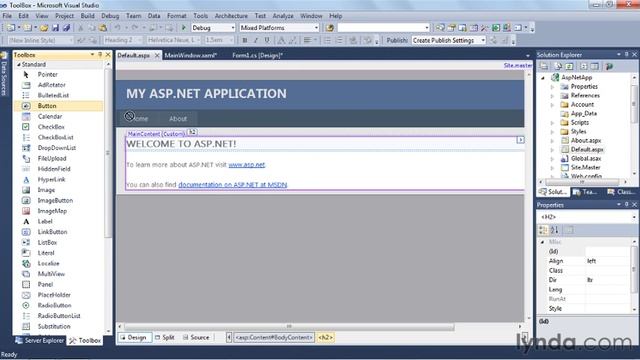Select the Pointer tool in Toolbox
The image size is (640, 360).
48,74
